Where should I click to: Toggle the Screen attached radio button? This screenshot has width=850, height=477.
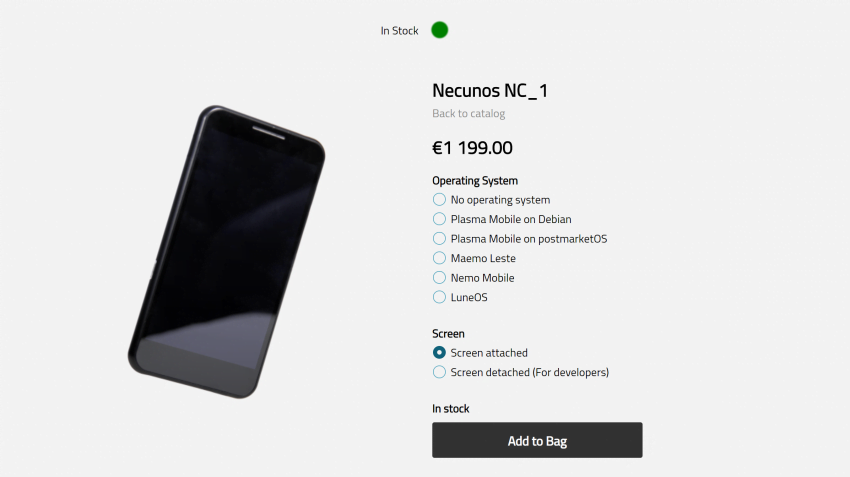[x=439, y=353]
